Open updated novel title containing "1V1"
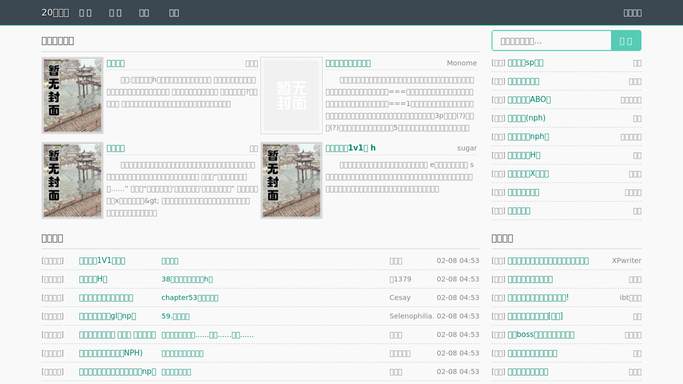Viewport: 683px width, 384px height. 102,261
